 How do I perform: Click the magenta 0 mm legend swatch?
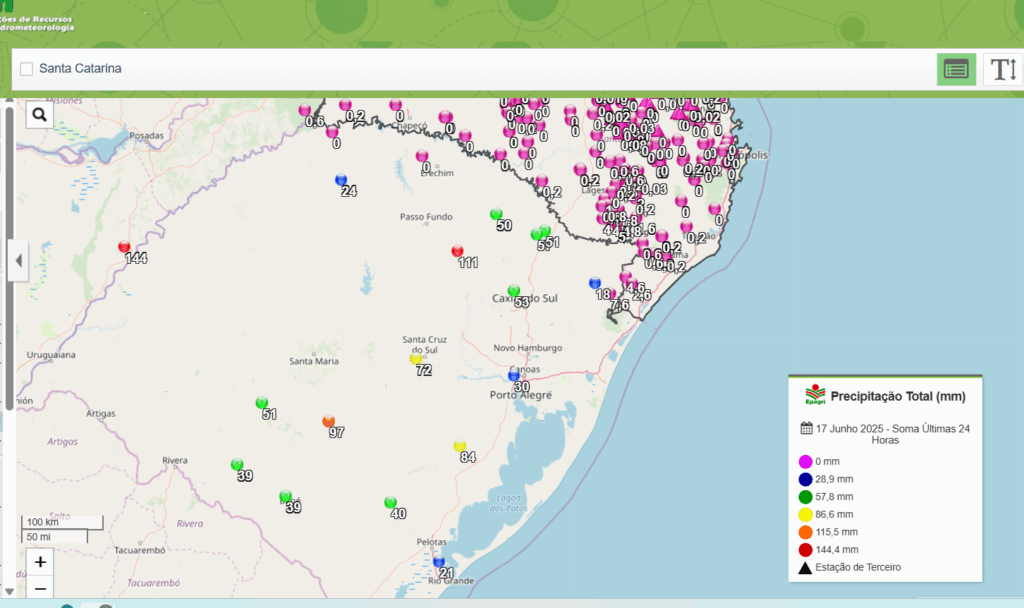(x=805, y=461)
